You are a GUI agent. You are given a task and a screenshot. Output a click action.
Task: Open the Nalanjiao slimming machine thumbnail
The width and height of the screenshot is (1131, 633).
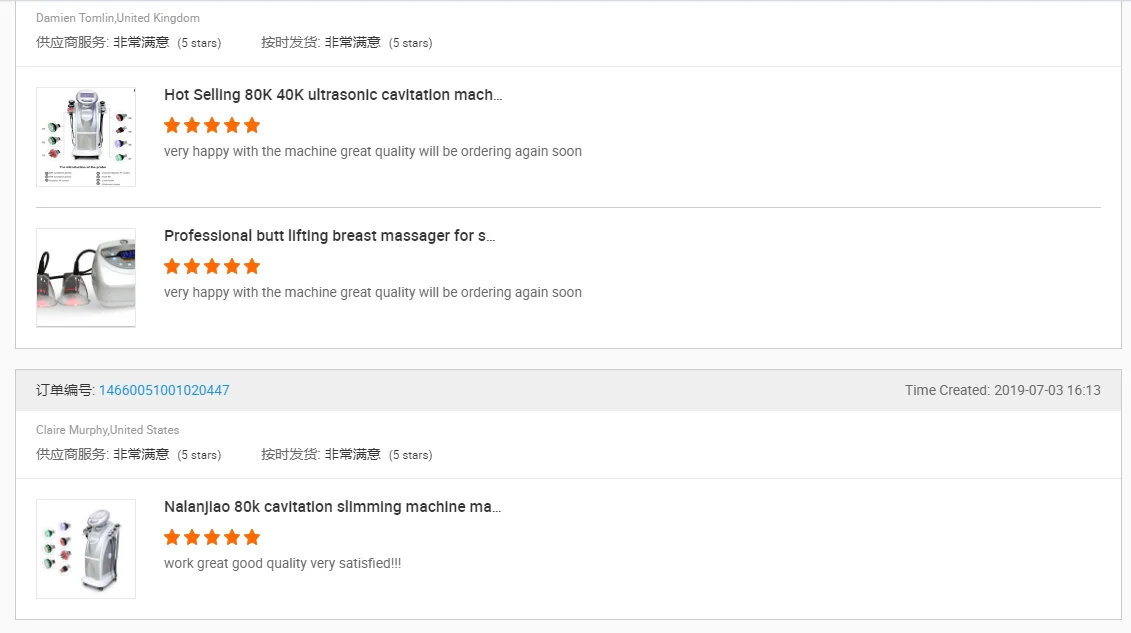click(86, 549)
